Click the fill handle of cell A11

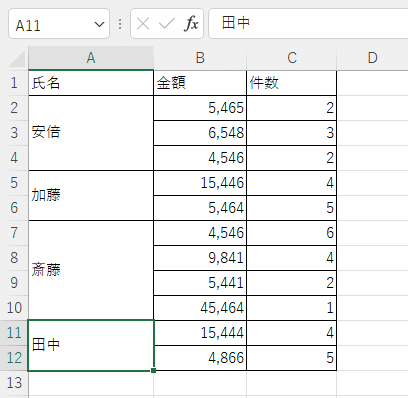tap(153, 370)
